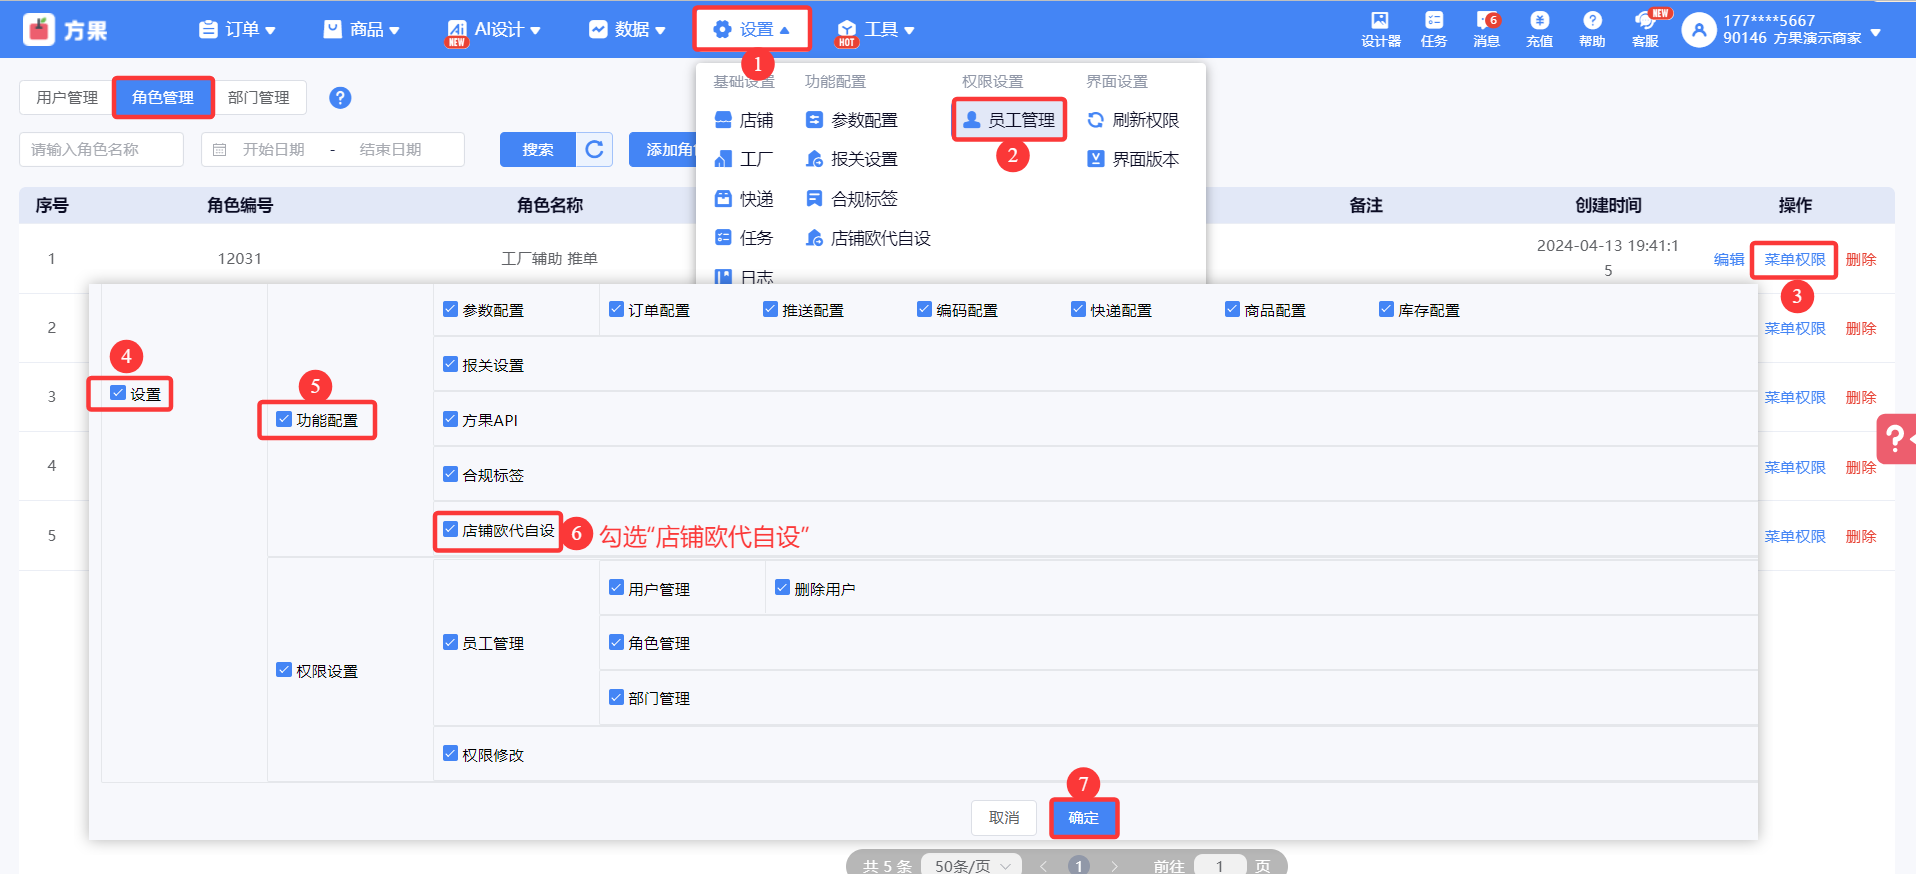
Task: Expand the 订单 dropdown menu
Action: click(238, 30)
